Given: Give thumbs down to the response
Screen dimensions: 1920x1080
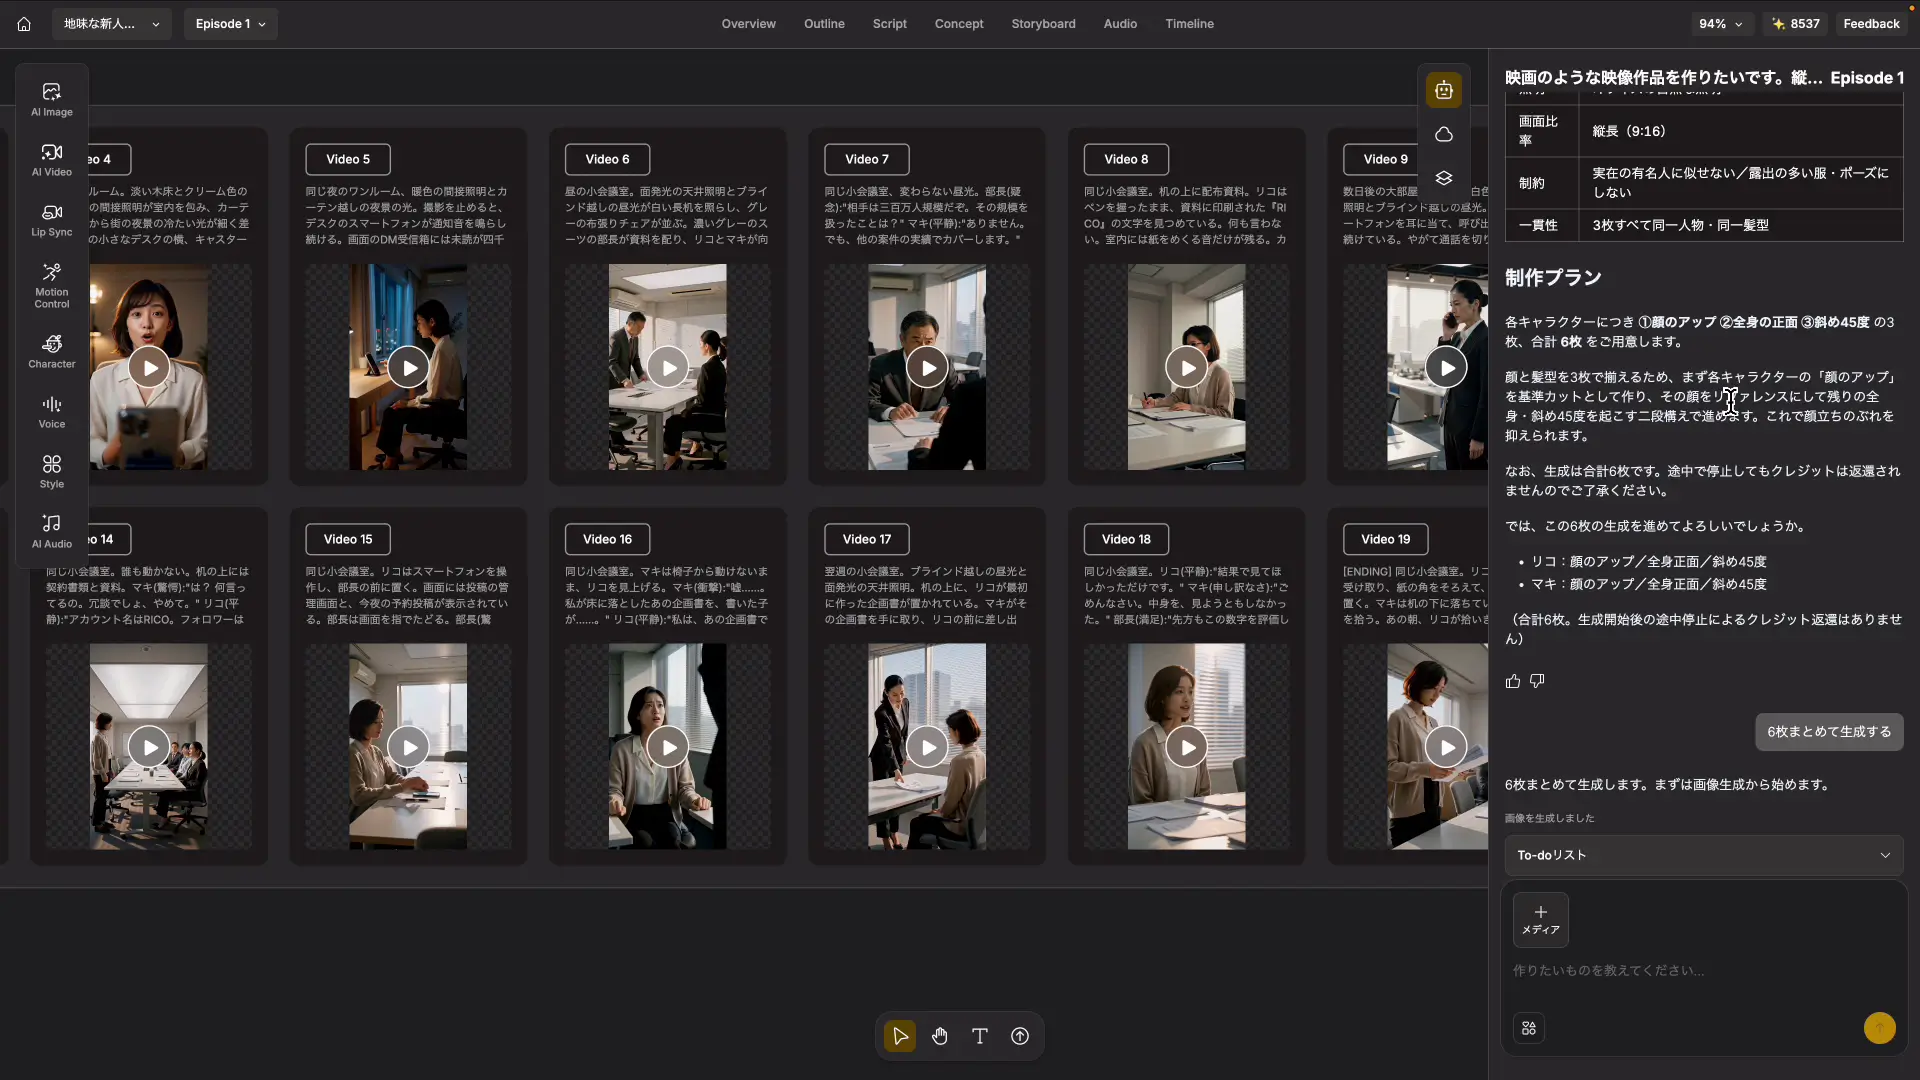Looking at the screenshot, I should (1537, 681).
